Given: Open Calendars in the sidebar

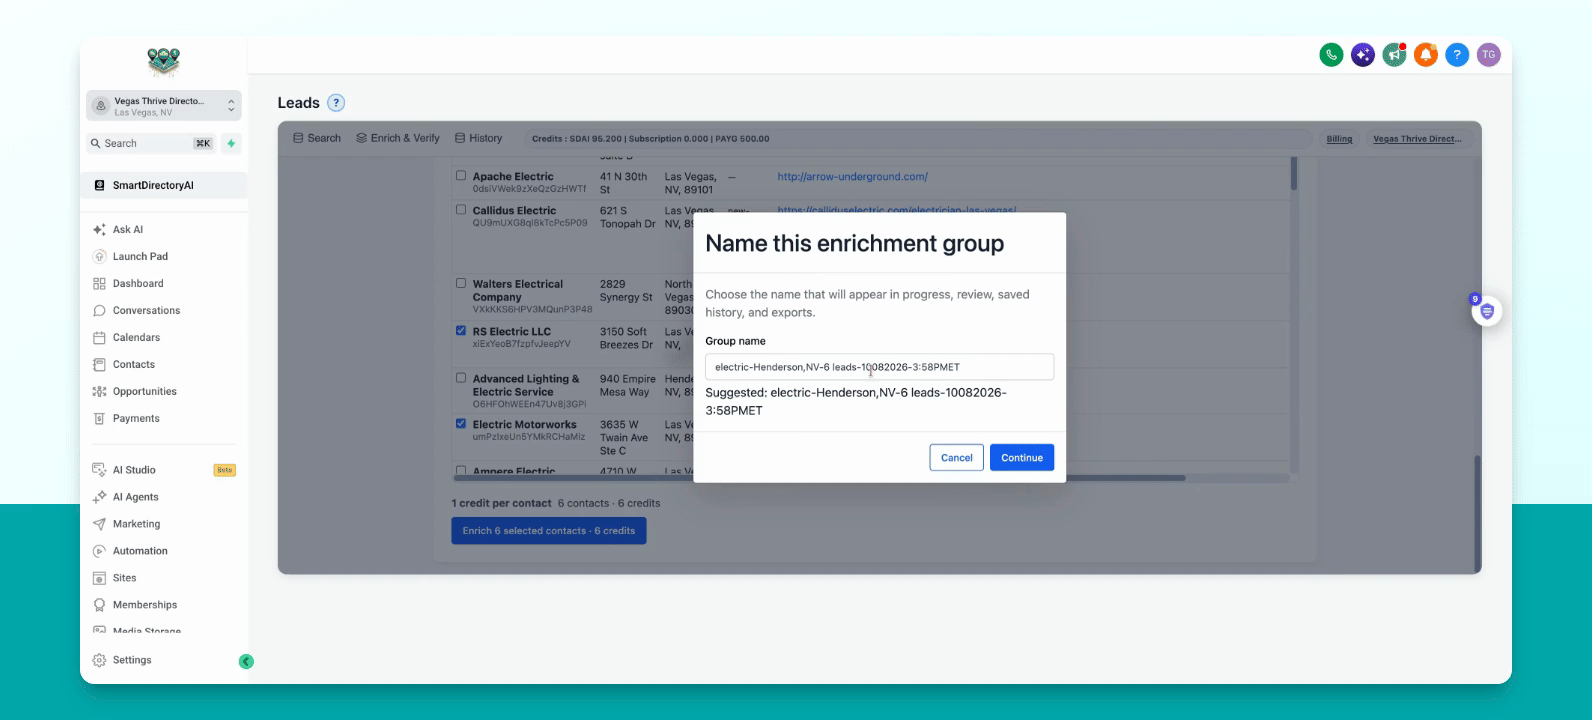Looking at the screenshot, I should (136, 337).
